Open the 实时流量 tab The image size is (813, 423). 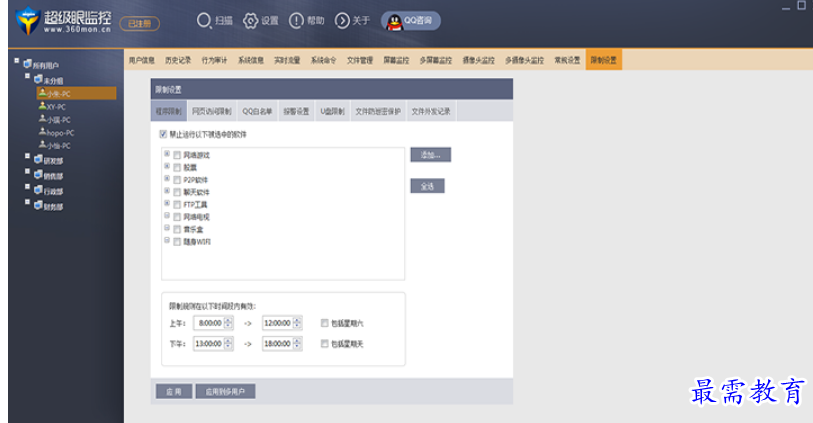click(287, 61)
